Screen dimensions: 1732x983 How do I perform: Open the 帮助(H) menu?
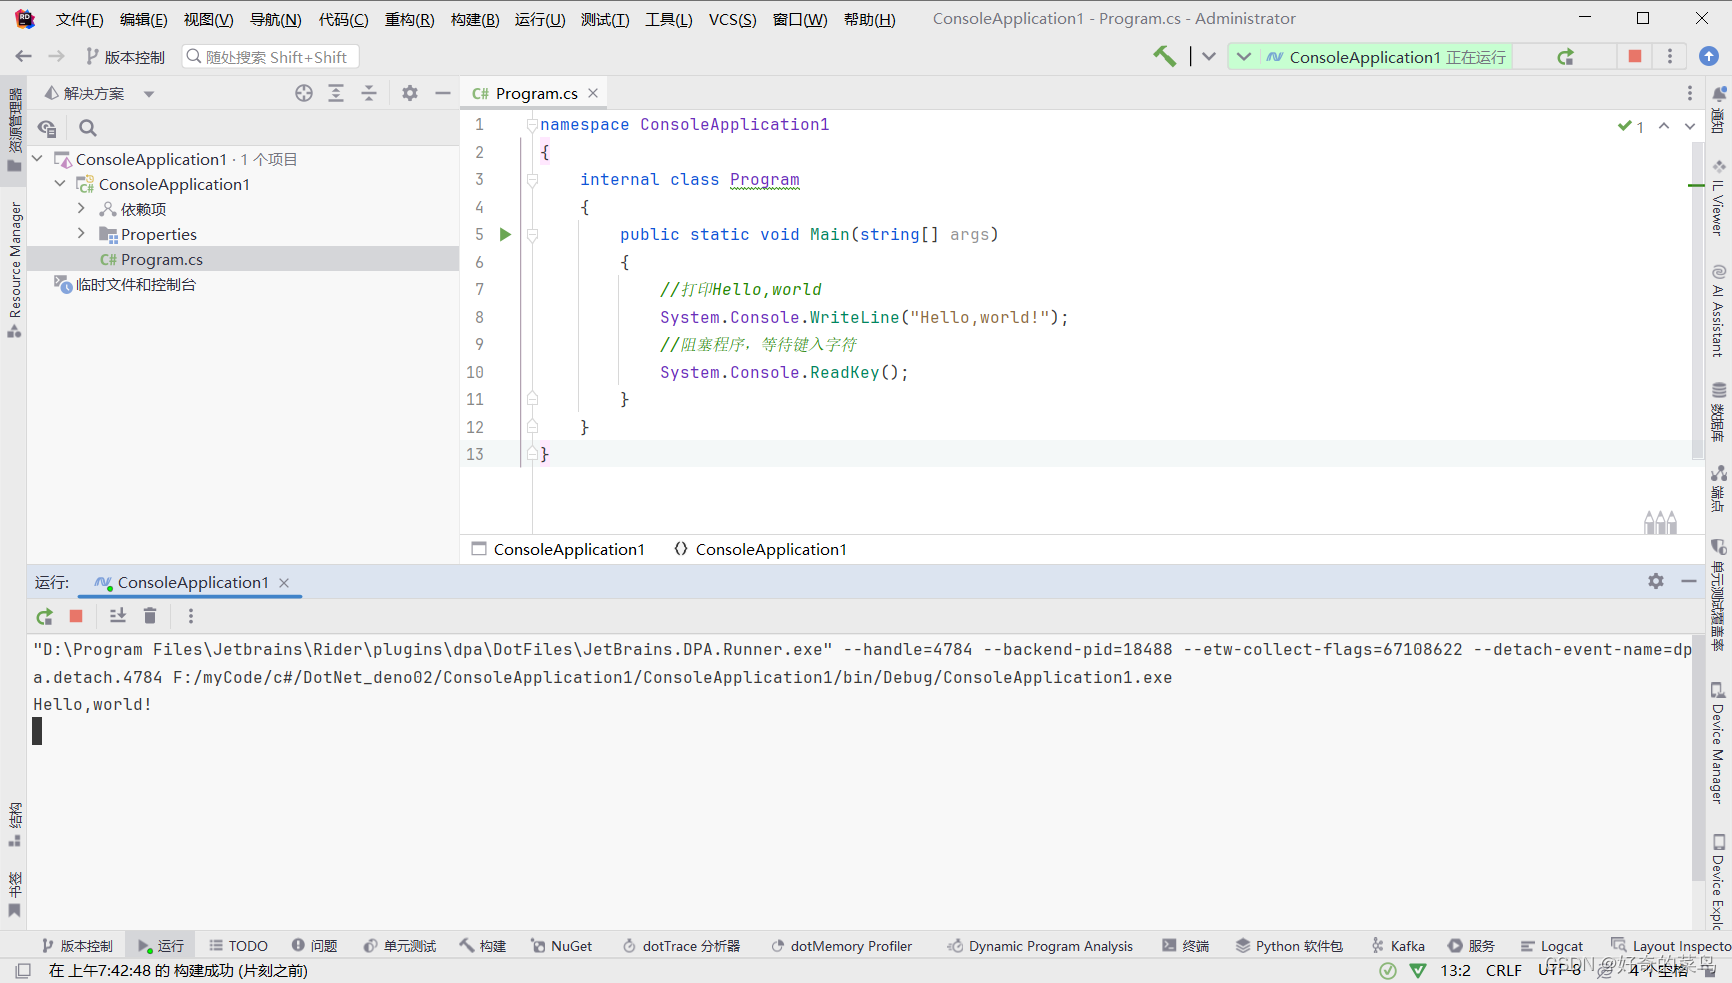tap(869, 19)
